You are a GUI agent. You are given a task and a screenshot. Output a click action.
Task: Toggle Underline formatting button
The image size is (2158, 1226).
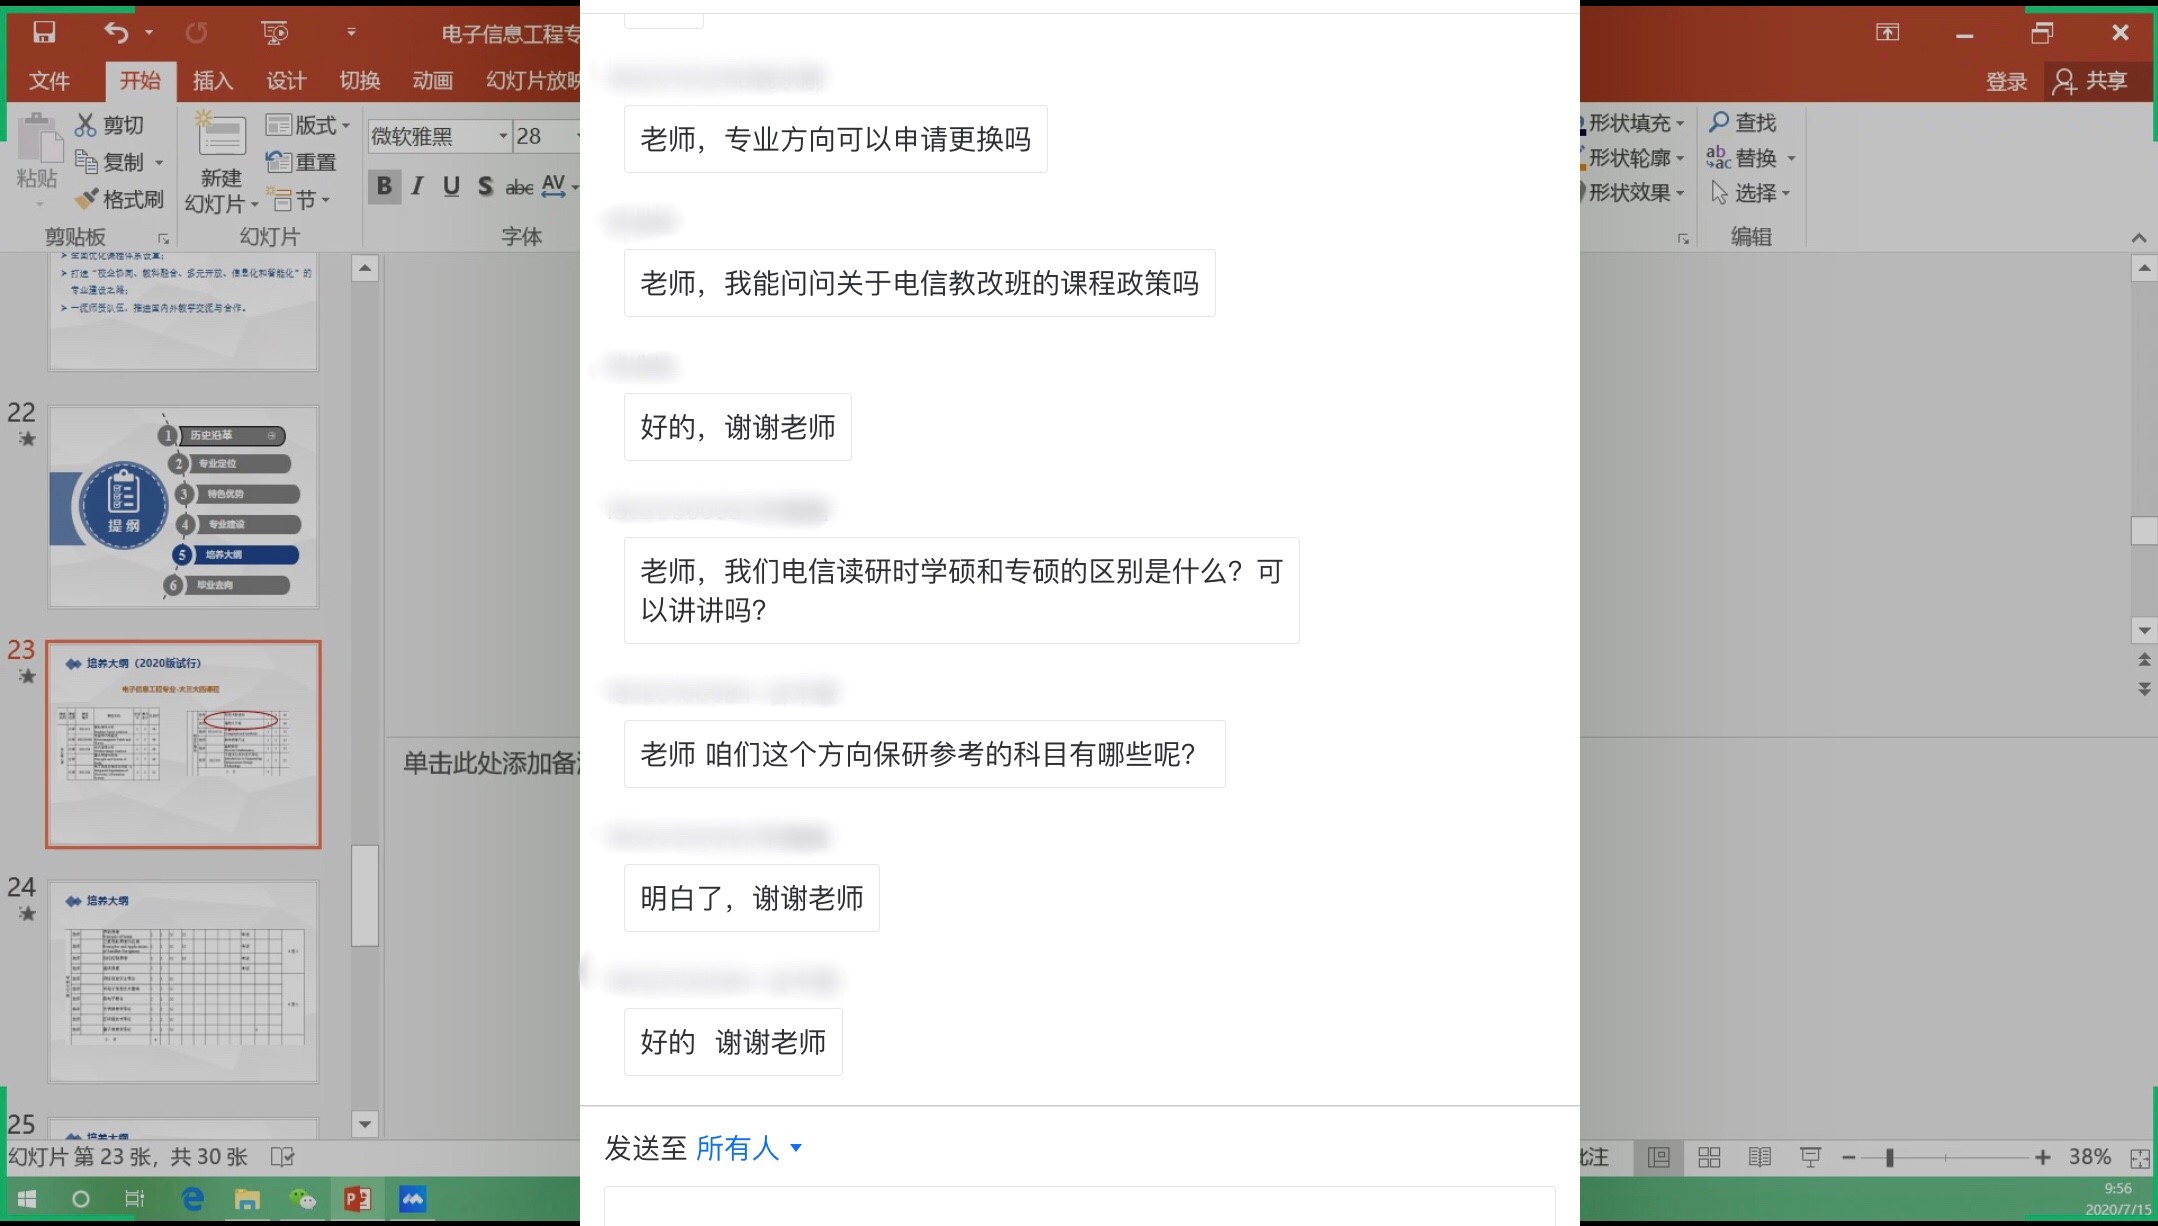coord(451,186)
